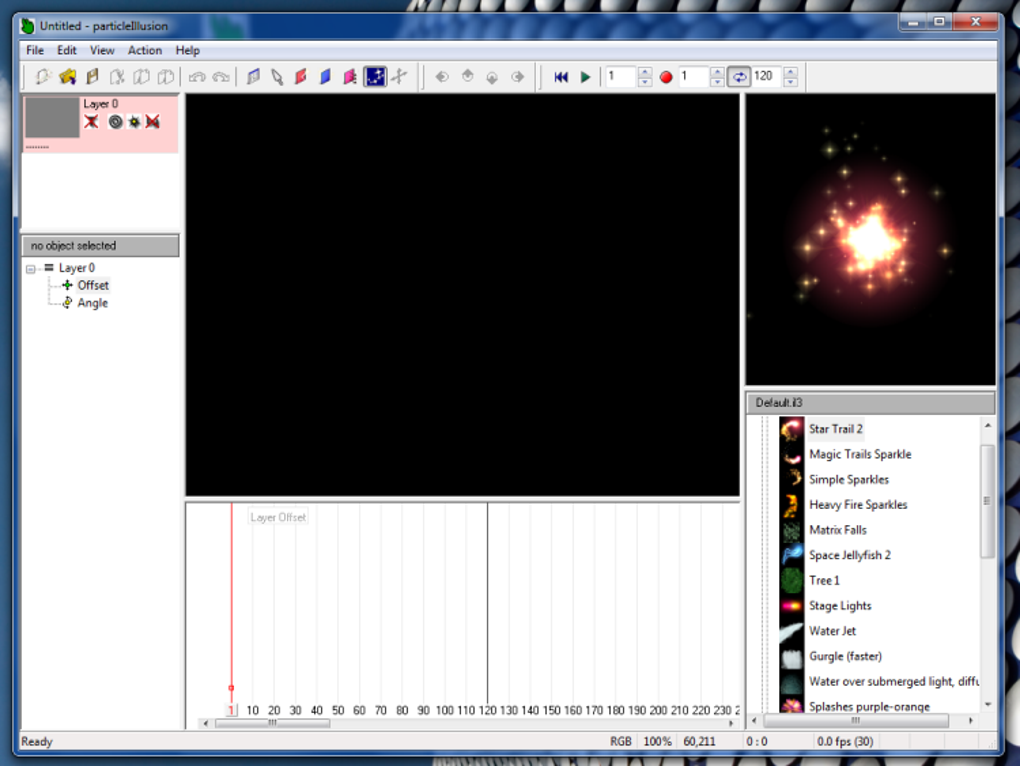The image size is (1020, 766).
Task: Select the Tree 1 emitter
Action: (x=824, y=581)
